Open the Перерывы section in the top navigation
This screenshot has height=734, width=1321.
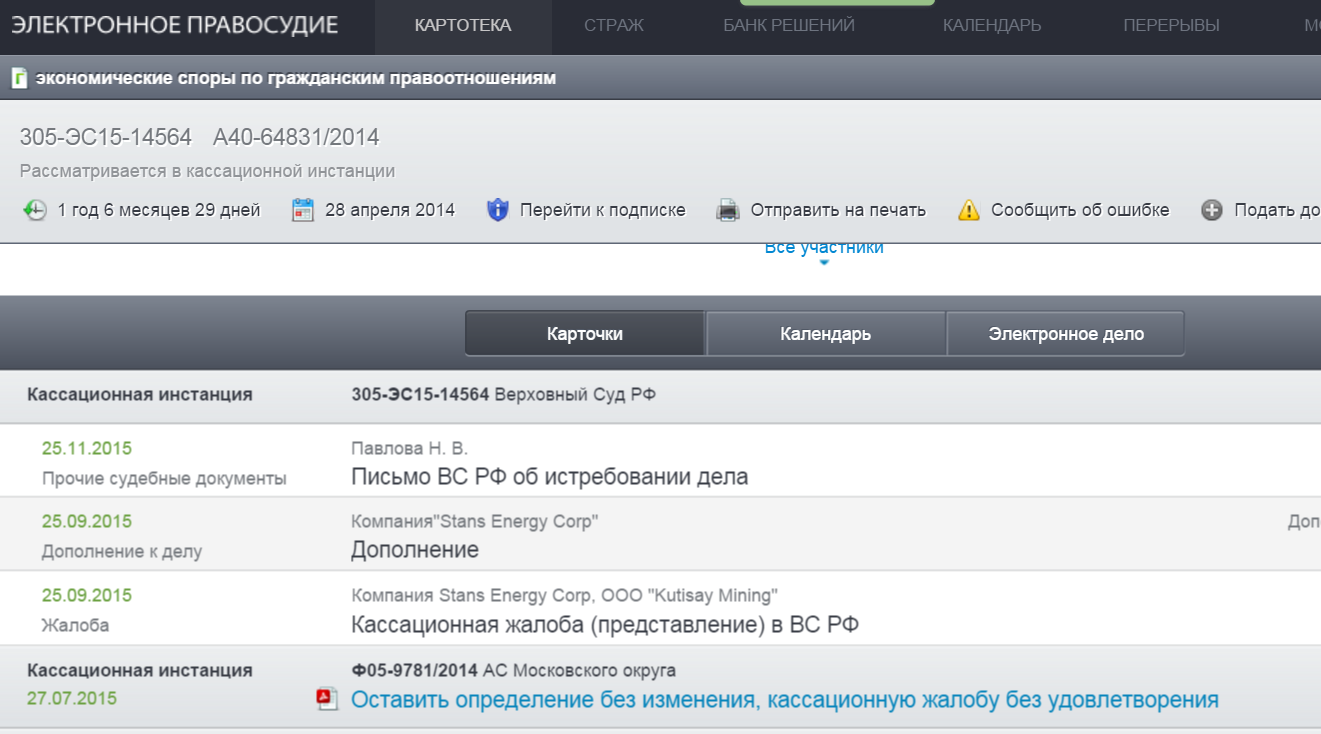pyautogui.click(x=1171, y=26)
